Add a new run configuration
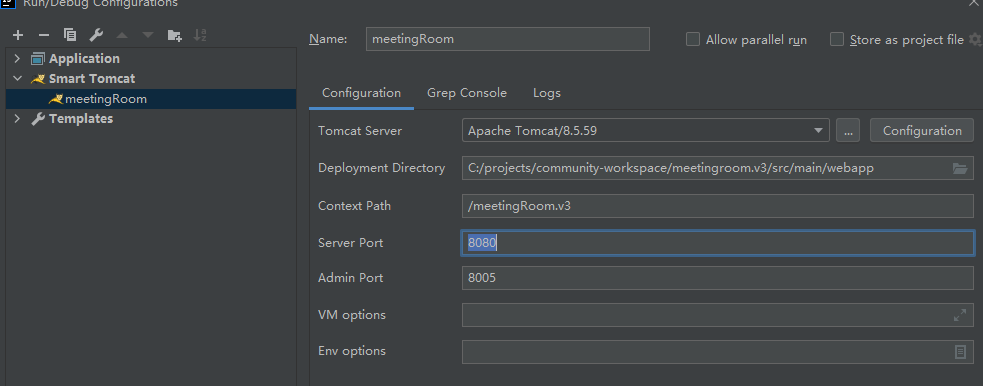Image resolution: width=983 pixels, height=386 pixels. click(18, 35)
